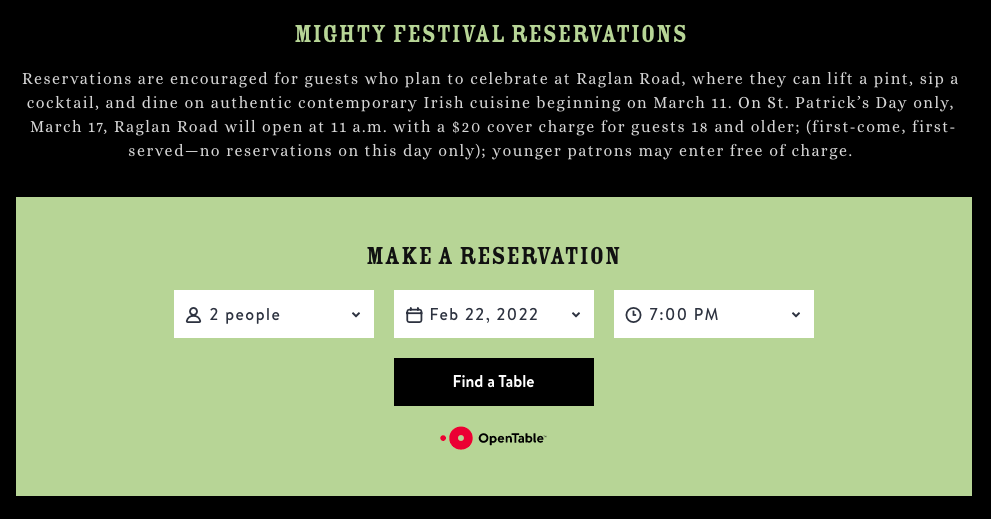Click the clock icon beside 7:00 PM
This screenshot has height=519, width=991.
pos(633,315)
